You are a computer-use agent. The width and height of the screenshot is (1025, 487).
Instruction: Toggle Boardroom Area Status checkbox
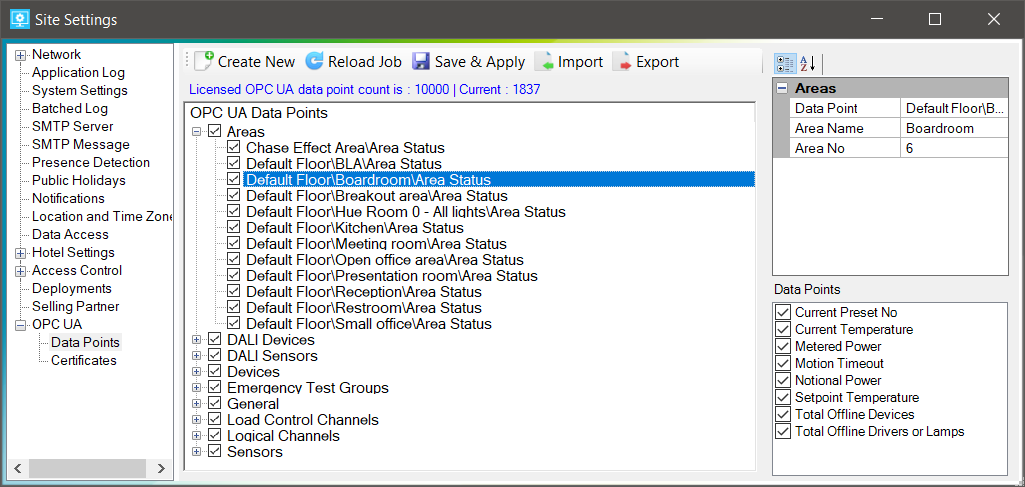234,180
